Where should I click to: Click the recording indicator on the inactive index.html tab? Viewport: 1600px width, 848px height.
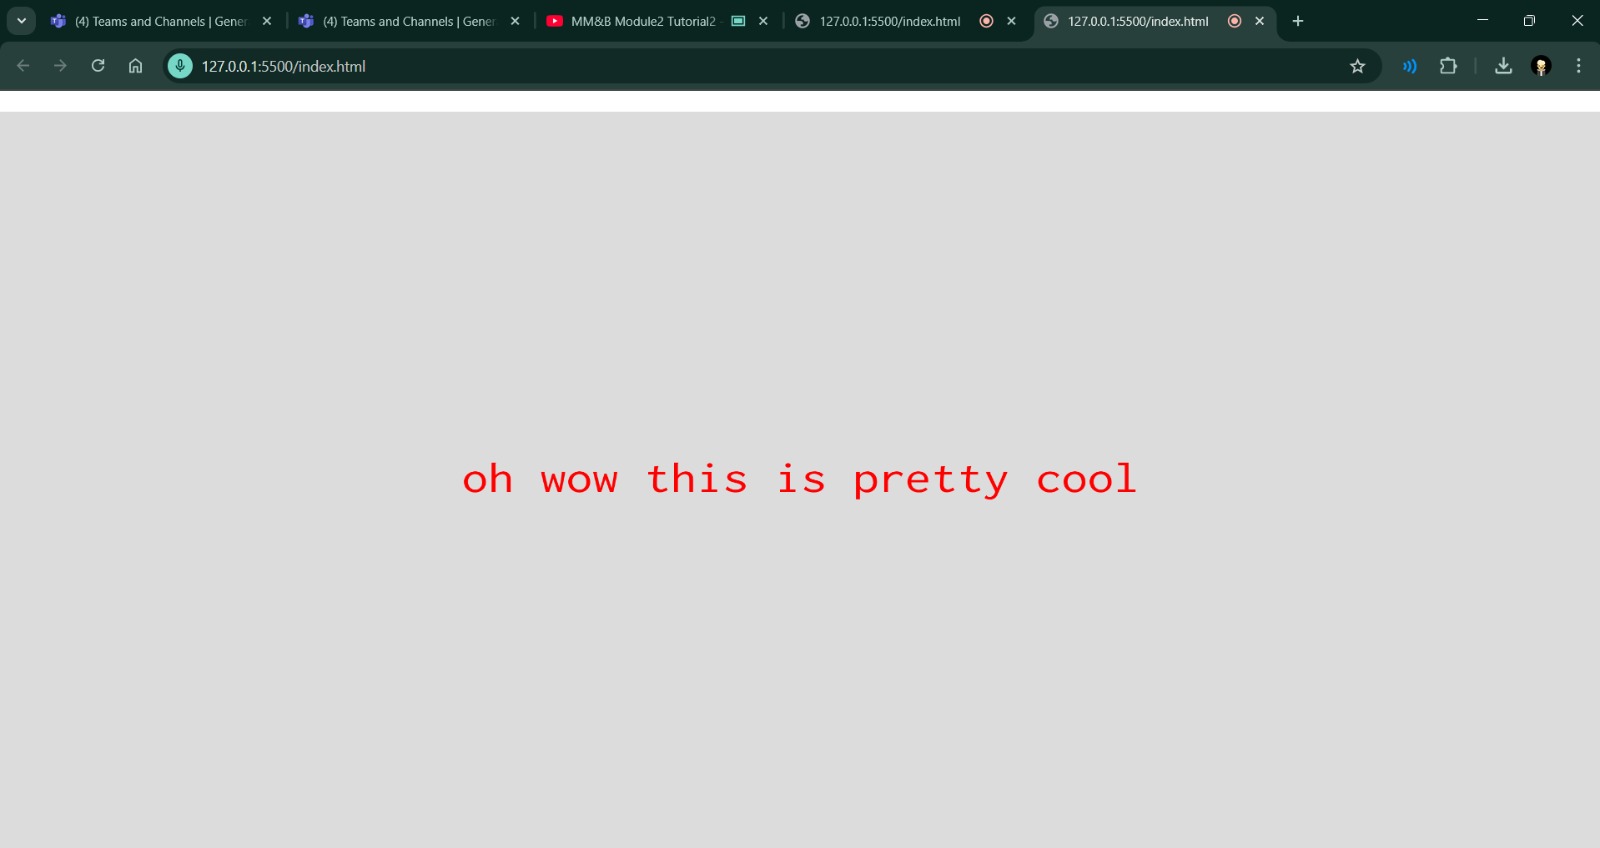point(986,21)
